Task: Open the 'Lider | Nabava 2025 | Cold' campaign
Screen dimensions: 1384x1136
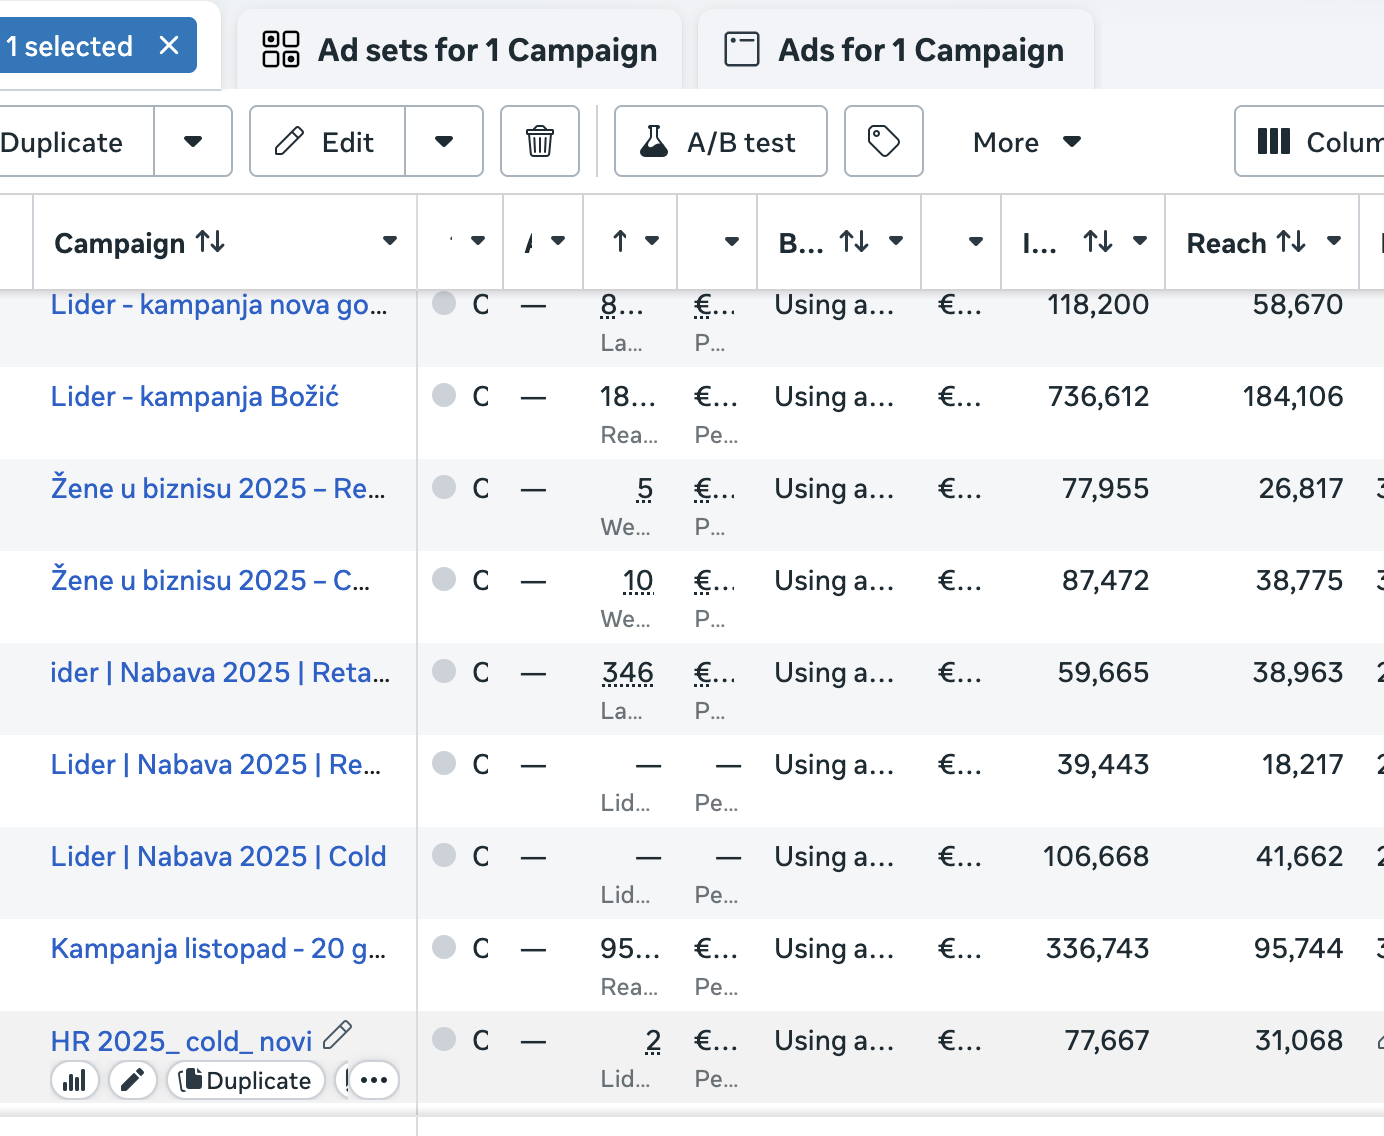Action: [x=219, y=857]
